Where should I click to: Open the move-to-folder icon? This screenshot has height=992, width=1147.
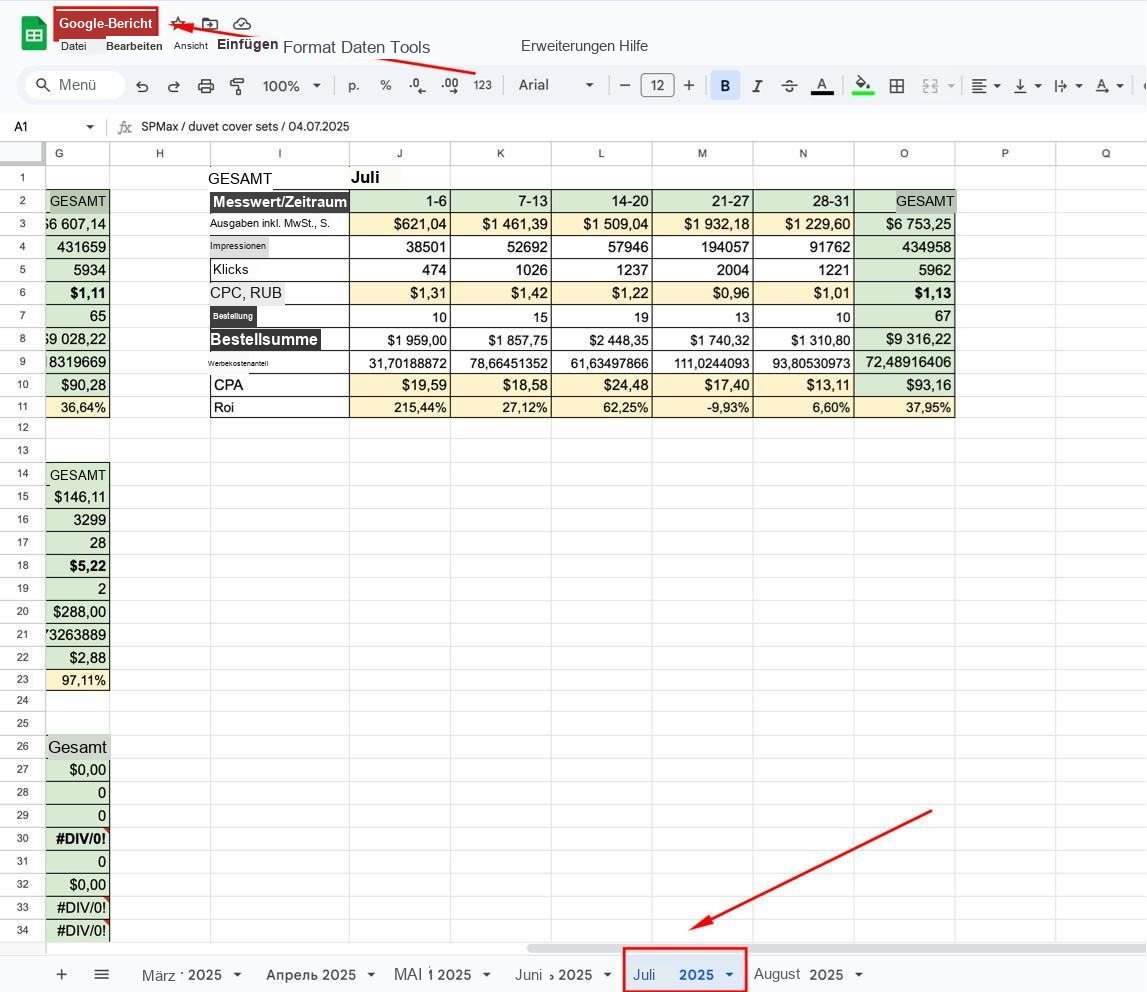click(x=210, y=24)
